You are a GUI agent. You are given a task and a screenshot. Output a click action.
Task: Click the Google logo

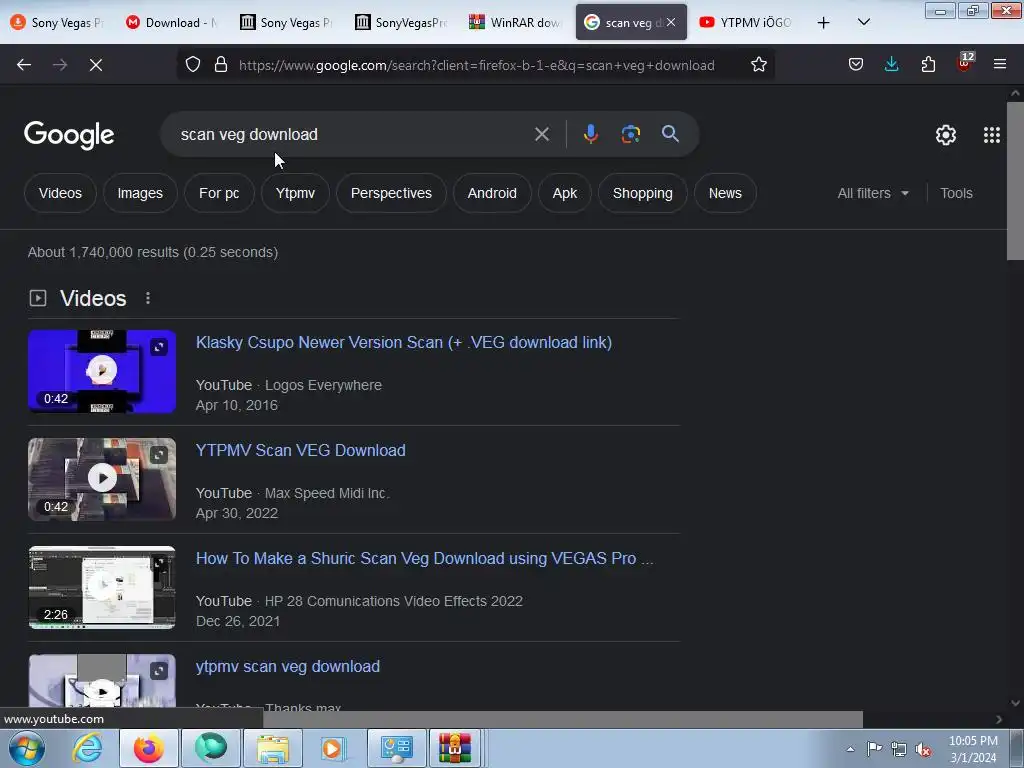pyautogui.click(x=69, y=135)
